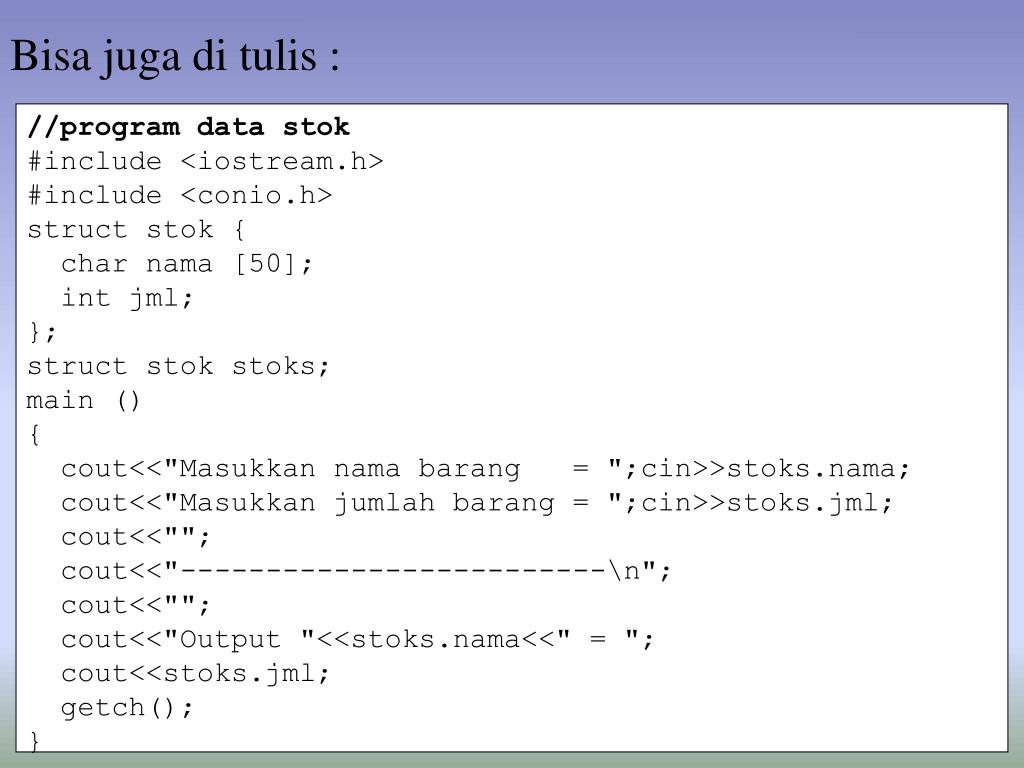Click the 'char nama [50];' line
Image resolution: width=1024 pixels, height=768 pixels.
[187, 264]
